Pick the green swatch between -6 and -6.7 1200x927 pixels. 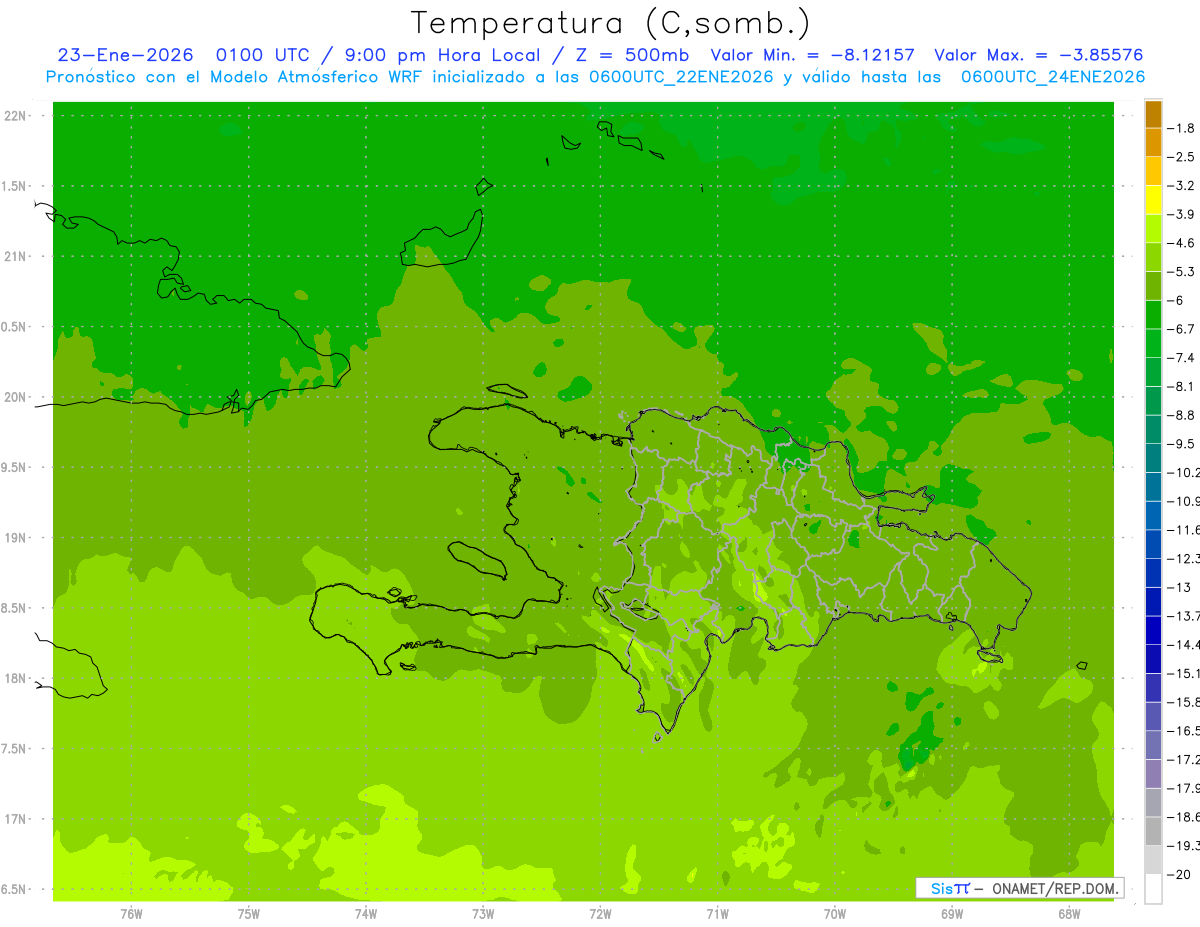click(1153, 315)
